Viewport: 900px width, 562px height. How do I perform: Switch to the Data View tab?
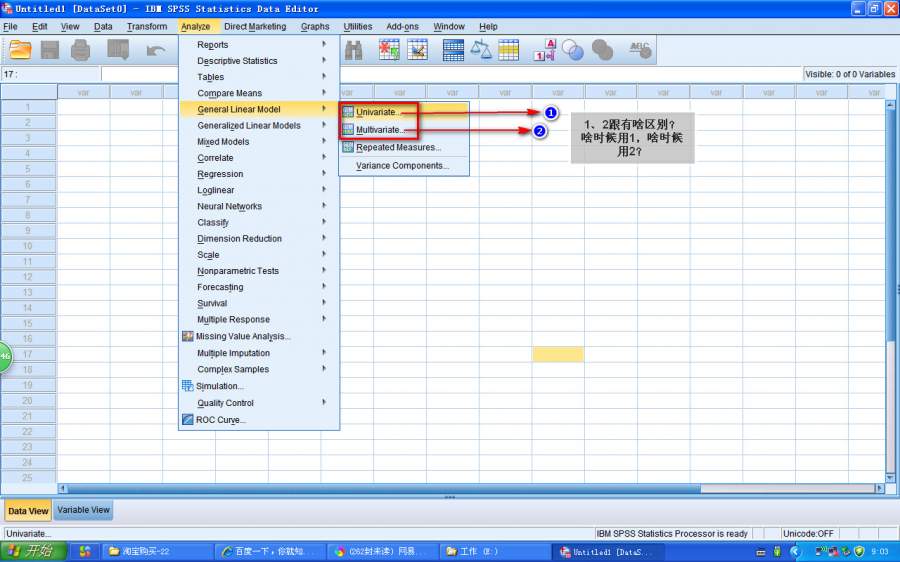pyautogui.click(x=28, y=510)
